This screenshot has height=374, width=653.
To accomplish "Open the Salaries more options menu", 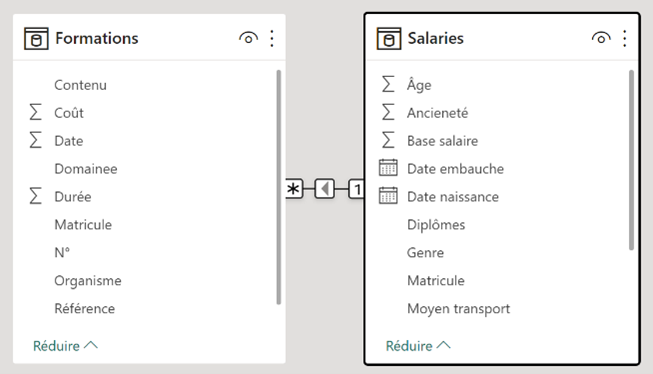I will click(625, 38).
